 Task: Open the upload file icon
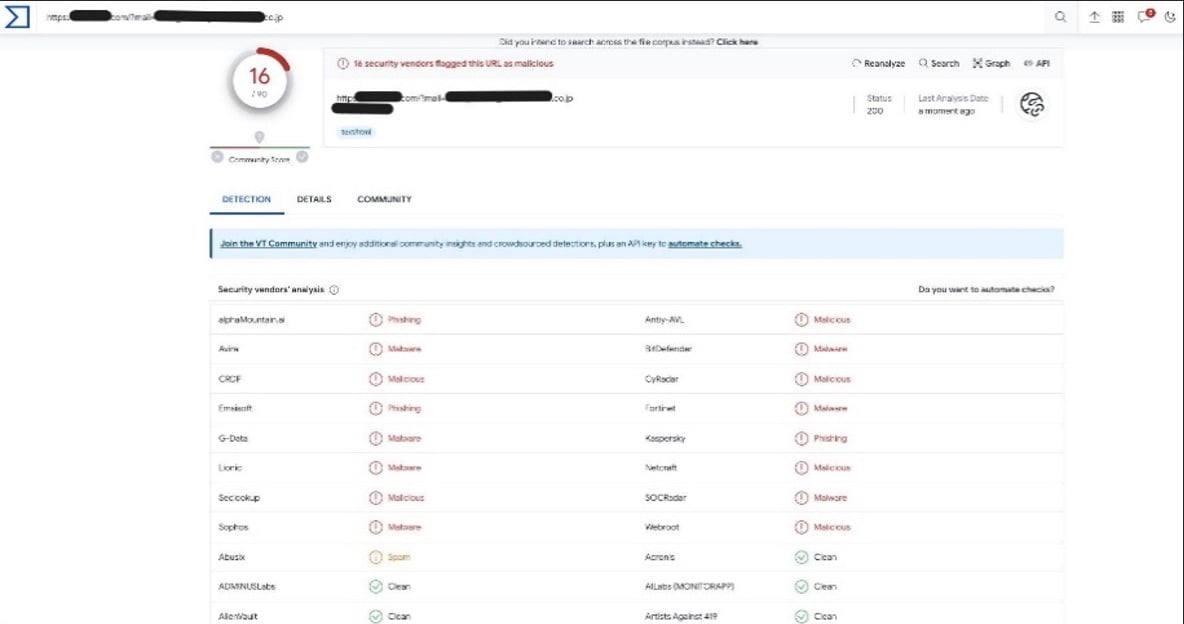tap(1094, 17)
